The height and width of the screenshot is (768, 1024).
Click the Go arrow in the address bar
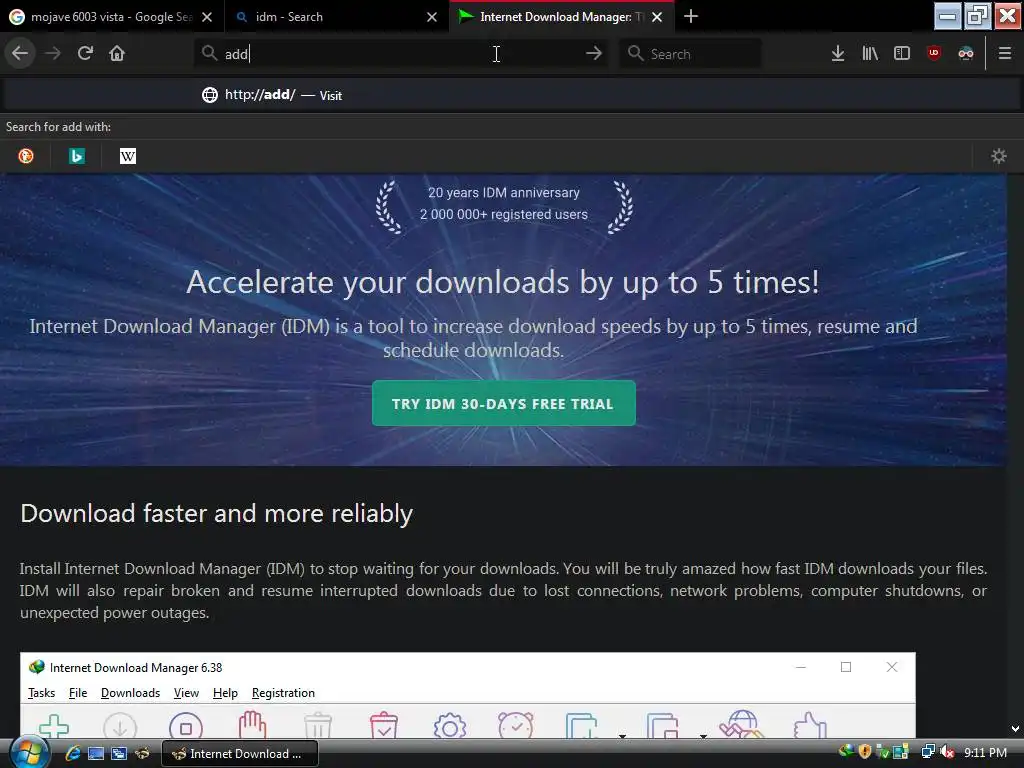coord(594,54)
